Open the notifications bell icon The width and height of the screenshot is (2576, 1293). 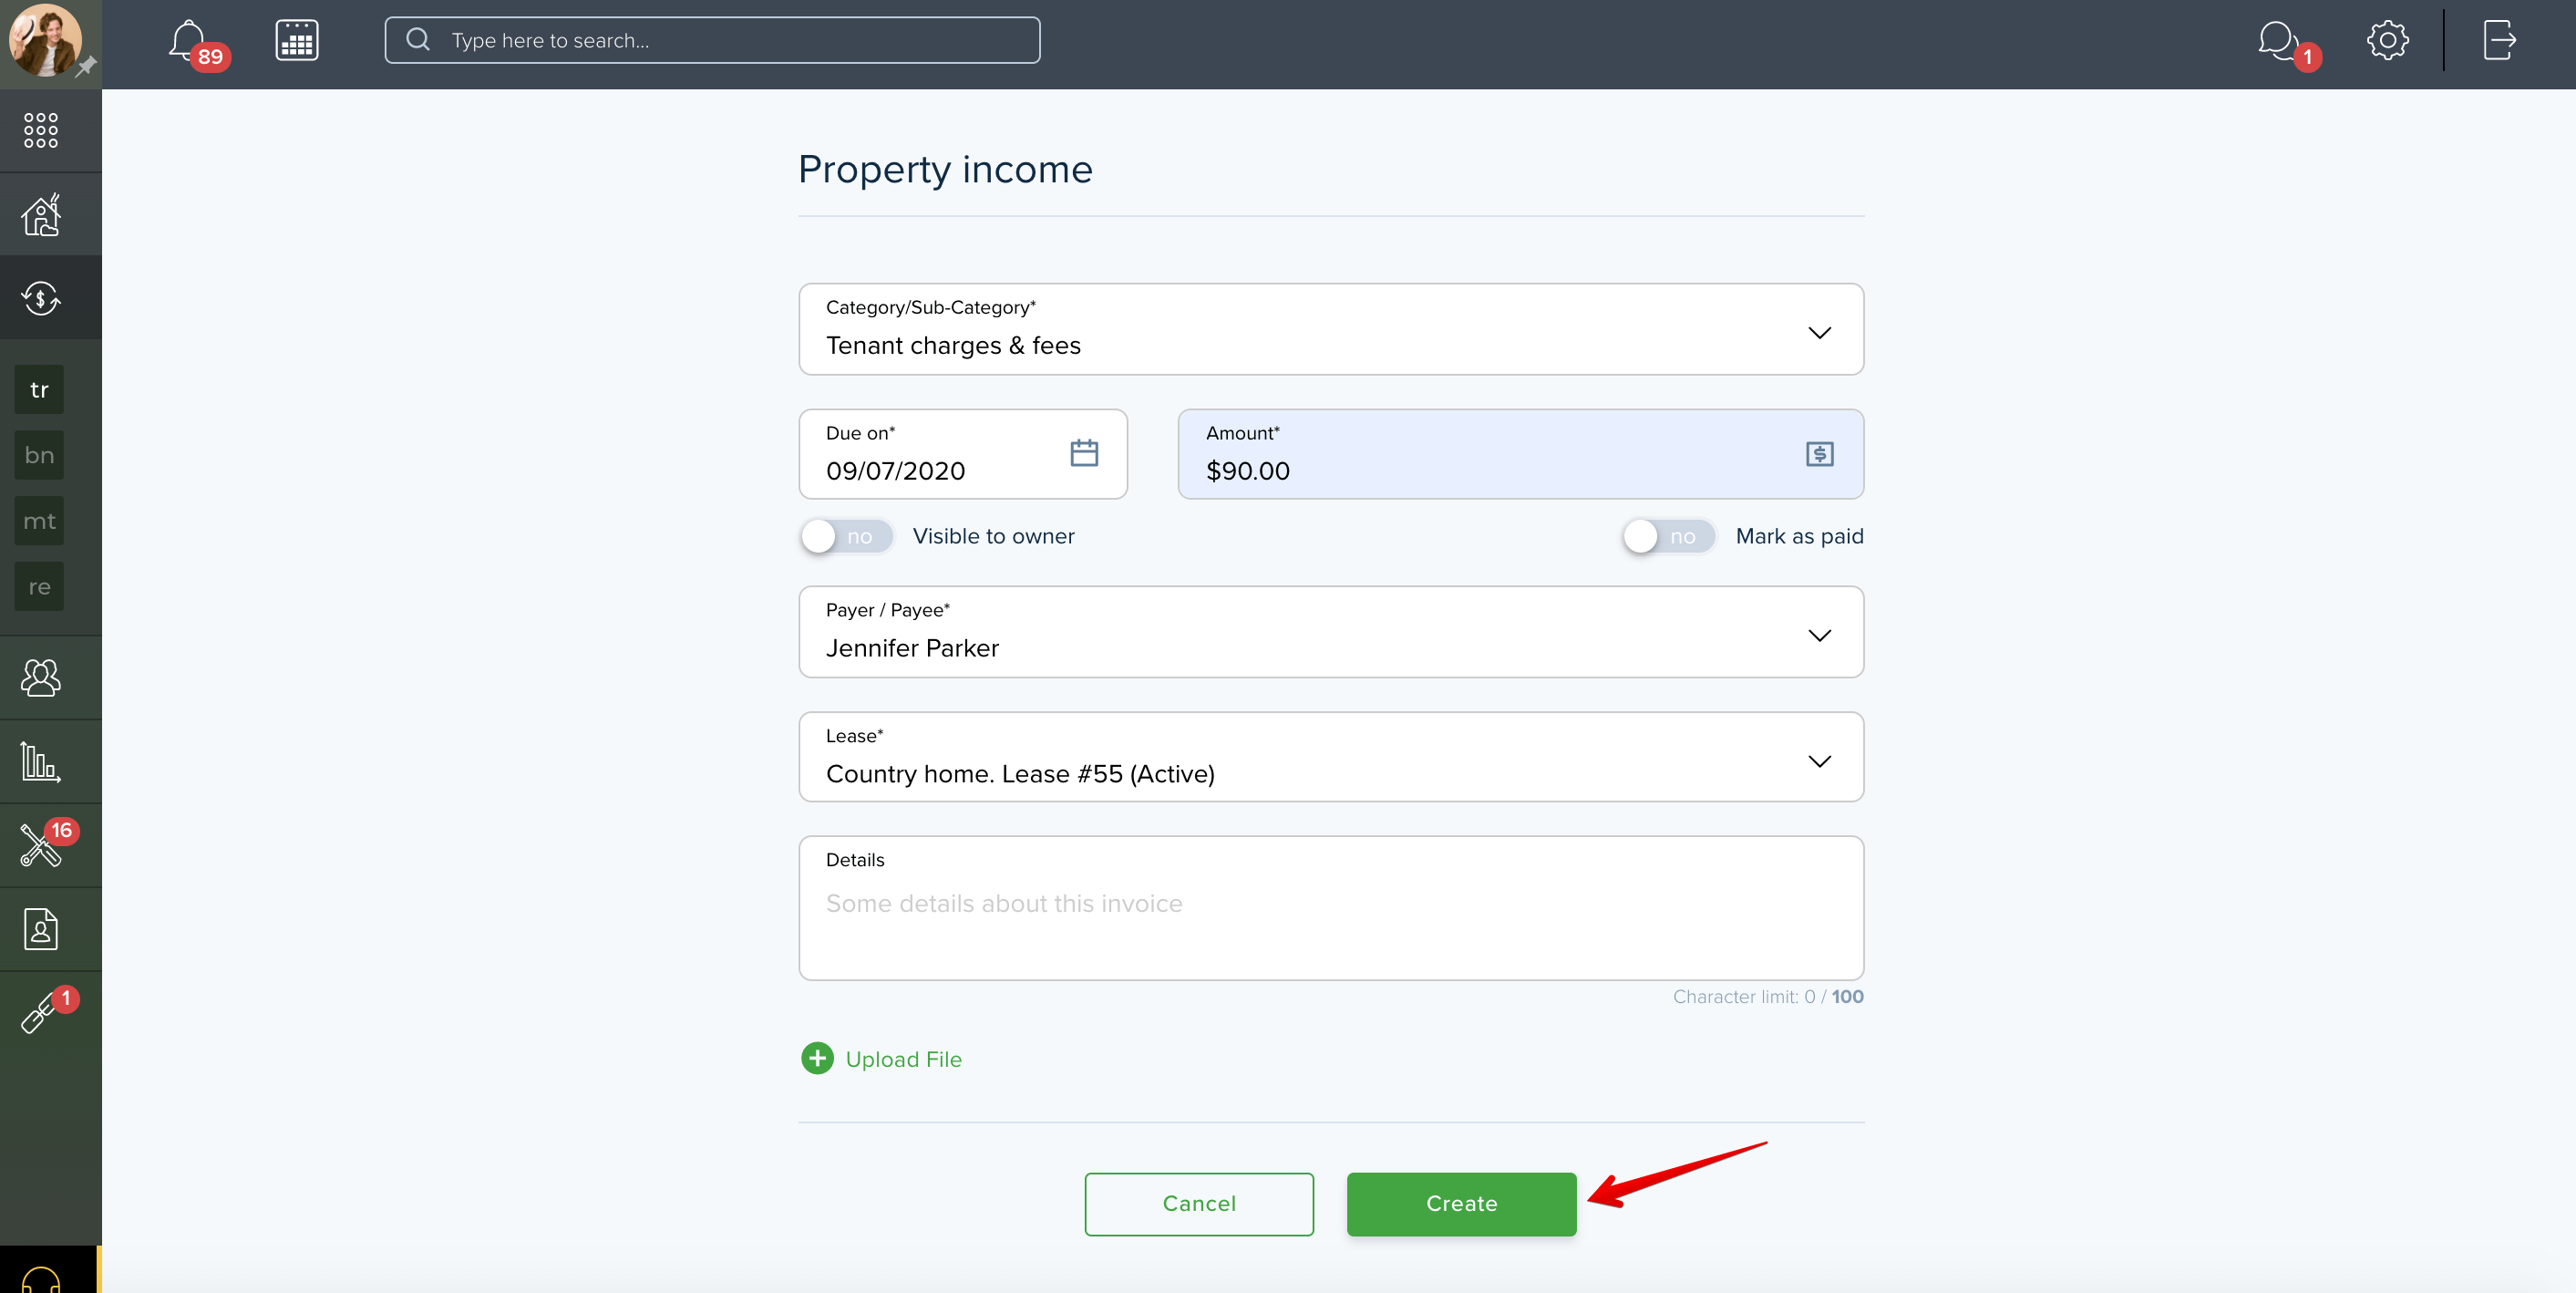click(188, 40)
